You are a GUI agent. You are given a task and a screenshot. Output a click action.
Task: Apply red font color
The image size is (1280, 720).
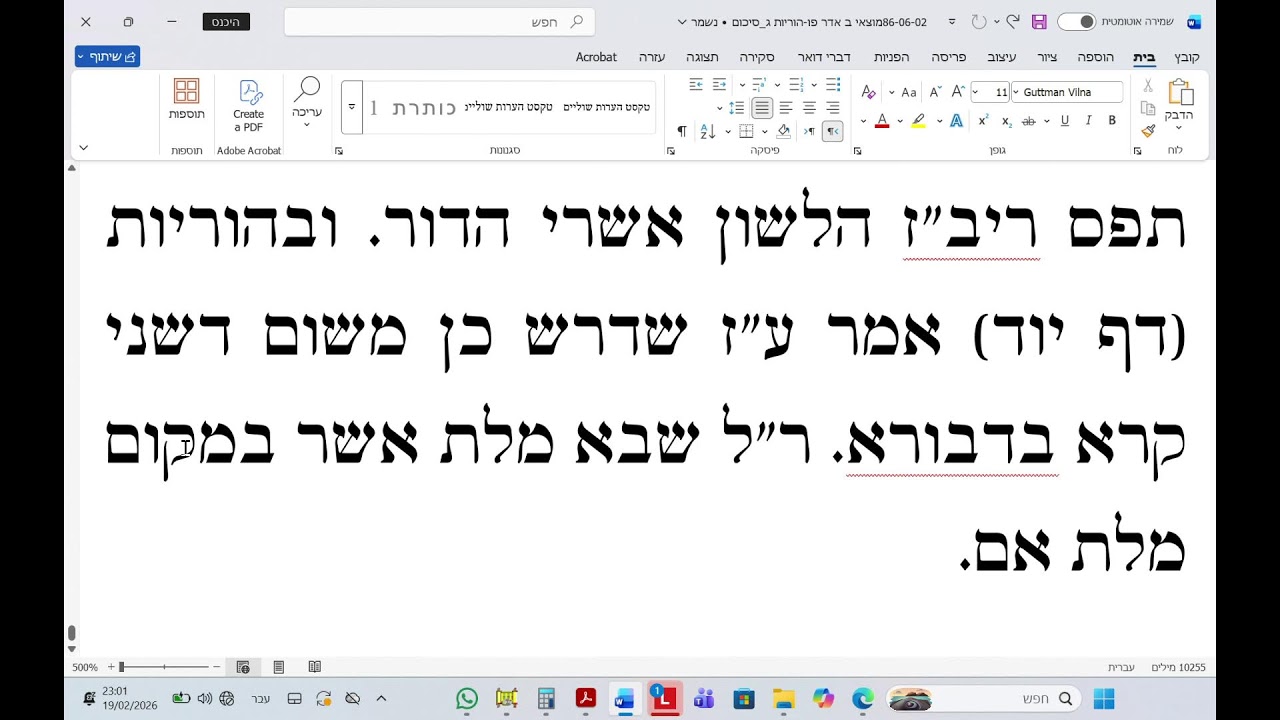pos(882,120)
